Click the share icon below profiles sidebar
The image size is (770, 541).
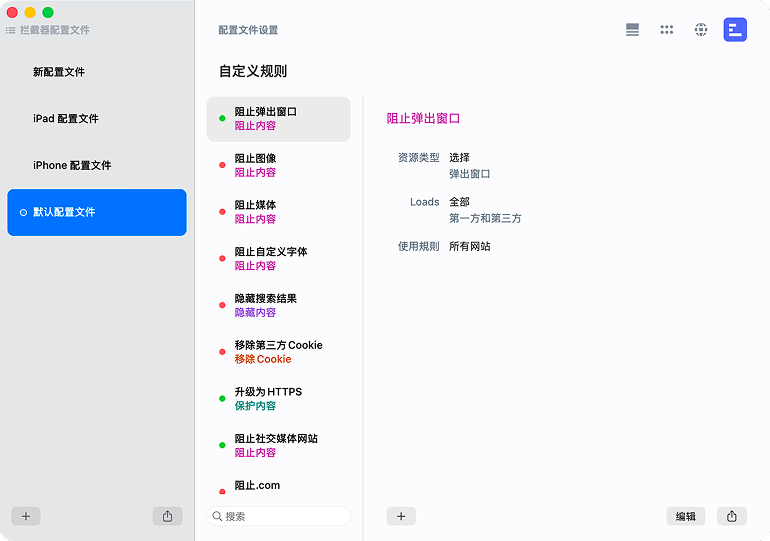[167, 516]
